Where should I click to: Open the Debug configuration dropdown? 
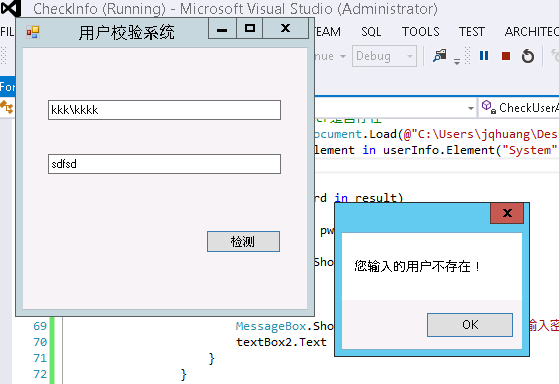pos(384,56)
